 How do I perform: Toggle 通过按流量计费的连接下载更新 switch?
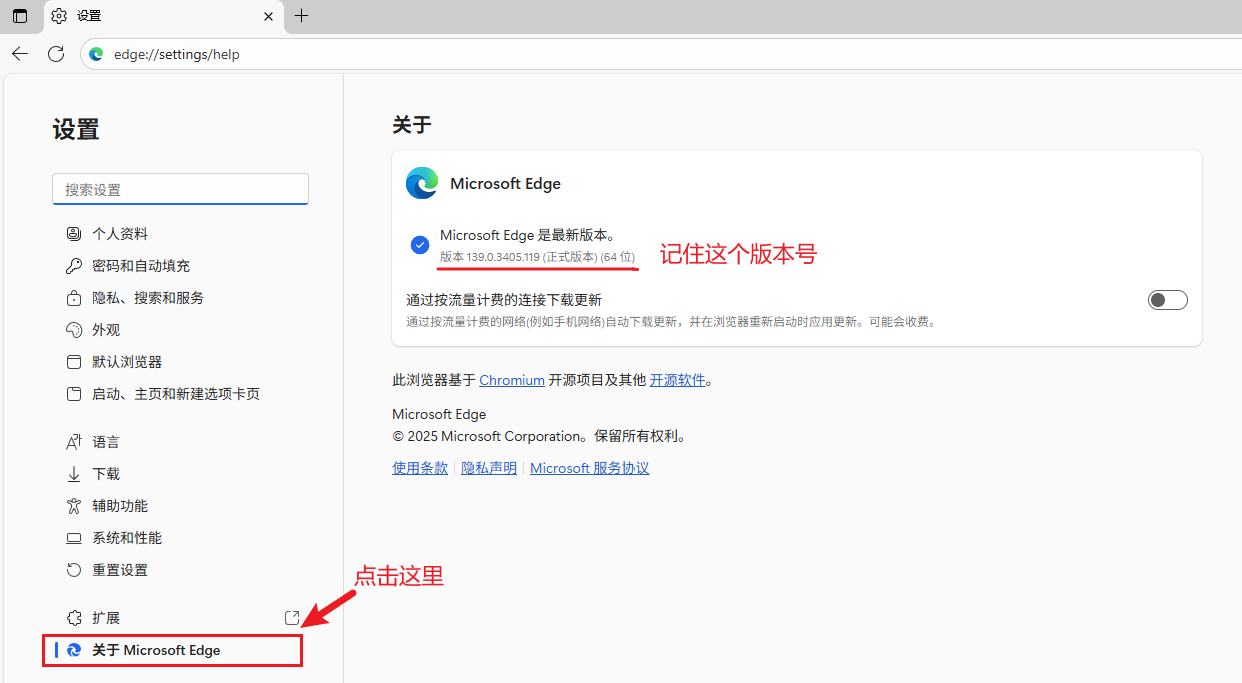point(1167,300)
